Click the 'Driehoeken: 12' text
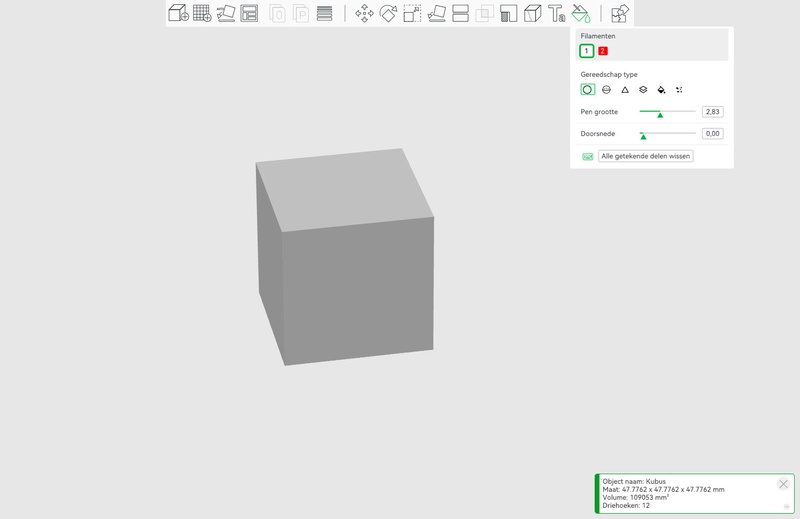Screen dimensions: 800x519 click(626, 505)
